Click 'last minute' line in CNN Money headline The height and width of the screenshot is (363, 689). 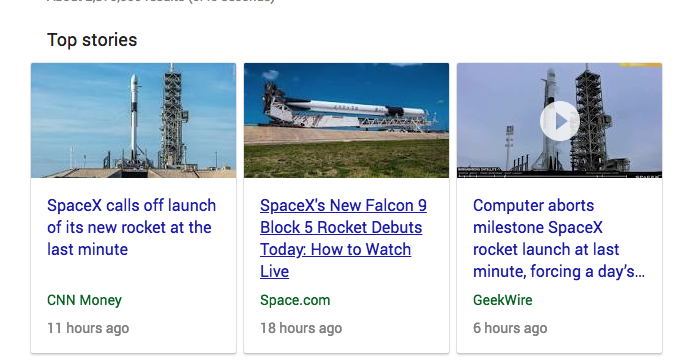87,249
